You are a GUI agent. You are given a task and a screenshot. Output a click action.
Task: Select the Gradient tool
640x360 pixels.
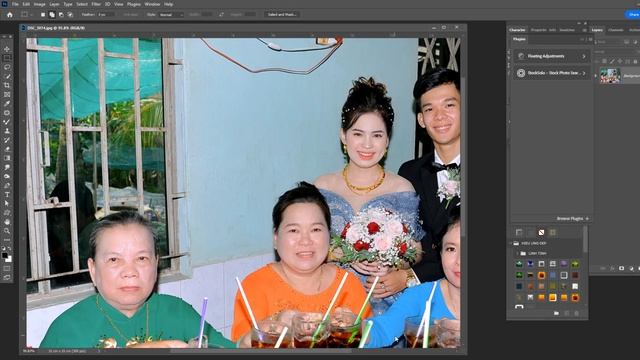tap(7, 158)
